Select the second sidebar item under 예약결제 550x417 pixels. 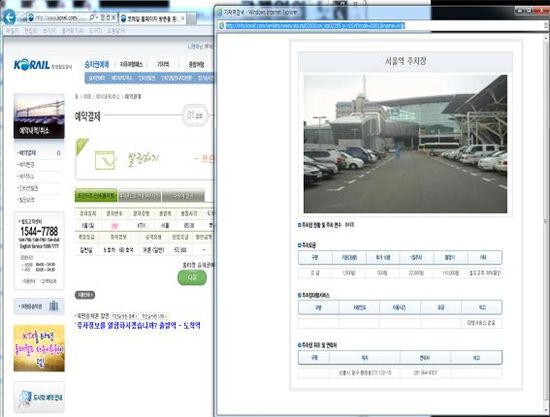point(27,164)
